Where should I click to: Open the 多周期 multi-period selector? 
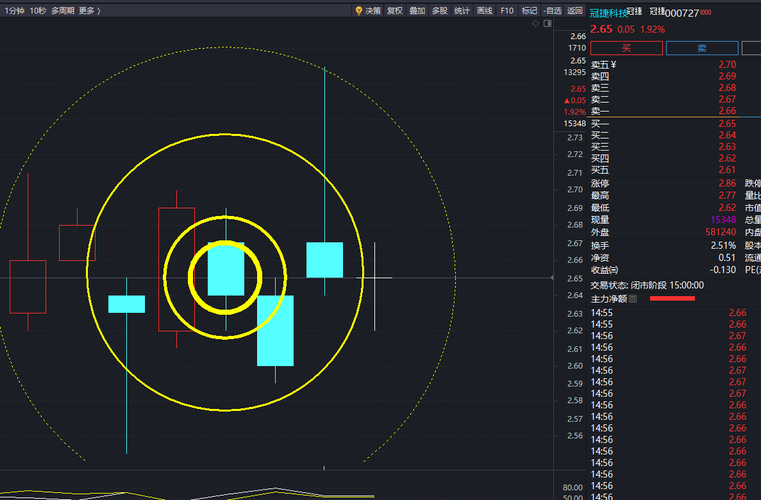click(62, 11)
